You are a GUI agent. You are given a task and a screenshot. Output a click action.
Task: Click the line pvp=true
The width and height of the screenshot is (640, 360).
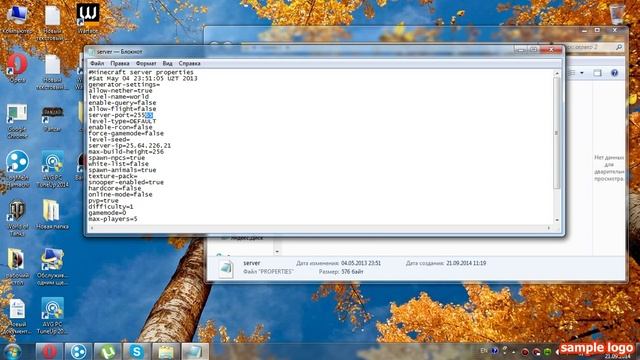104,201
